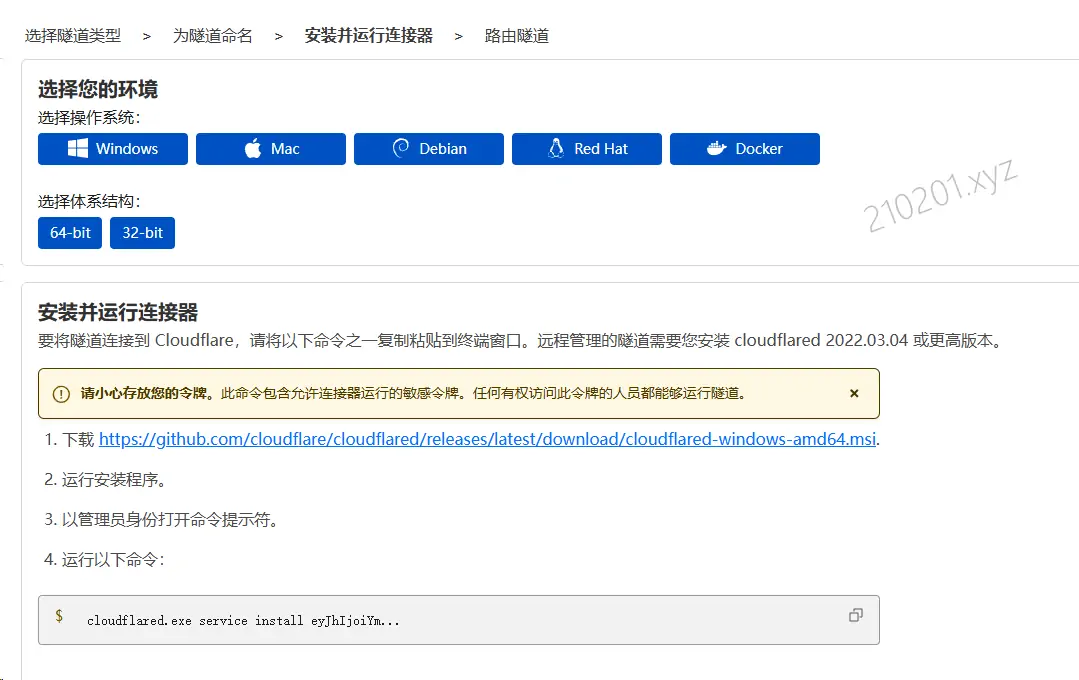Select Debian as the operating system
The height and width of the screenshot is (680, 1079).
pos(428,149)
